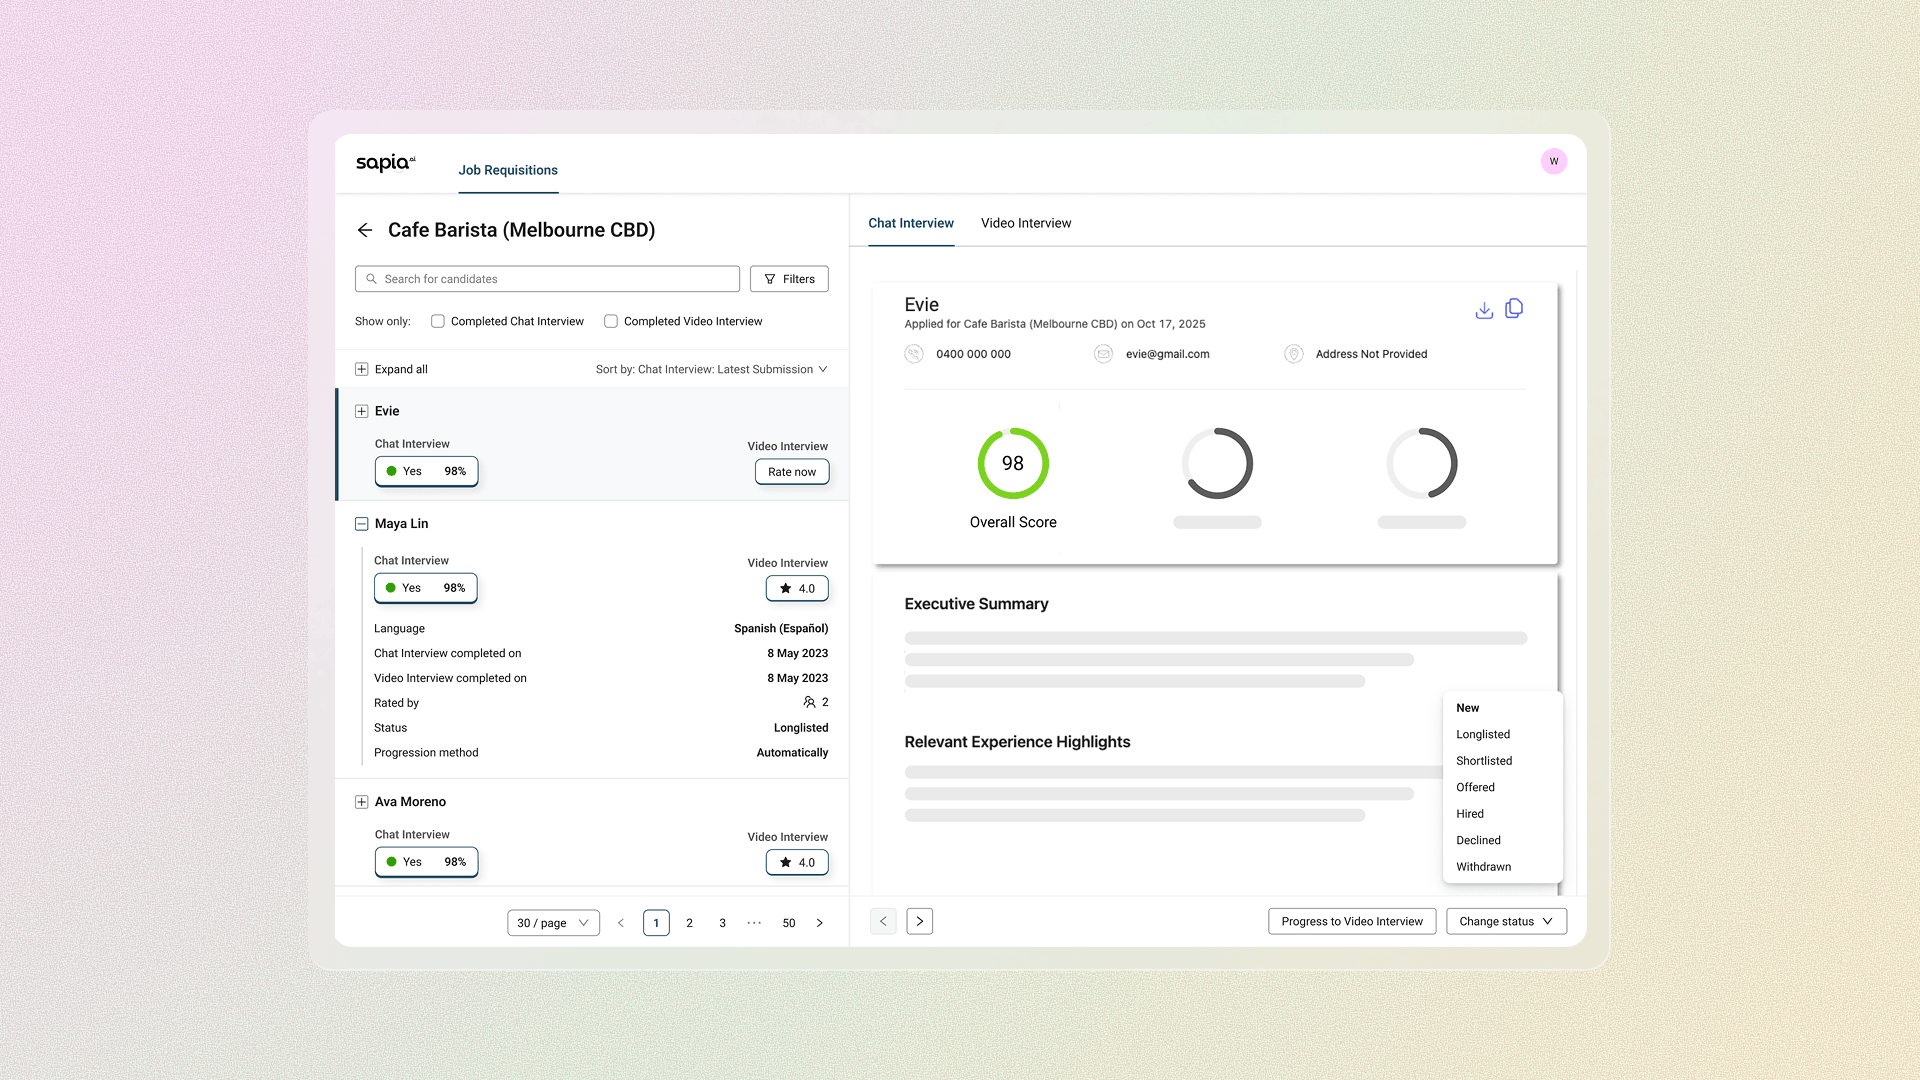
Task: Open the user avatar W menu
Action: [x=1553, y=161]
